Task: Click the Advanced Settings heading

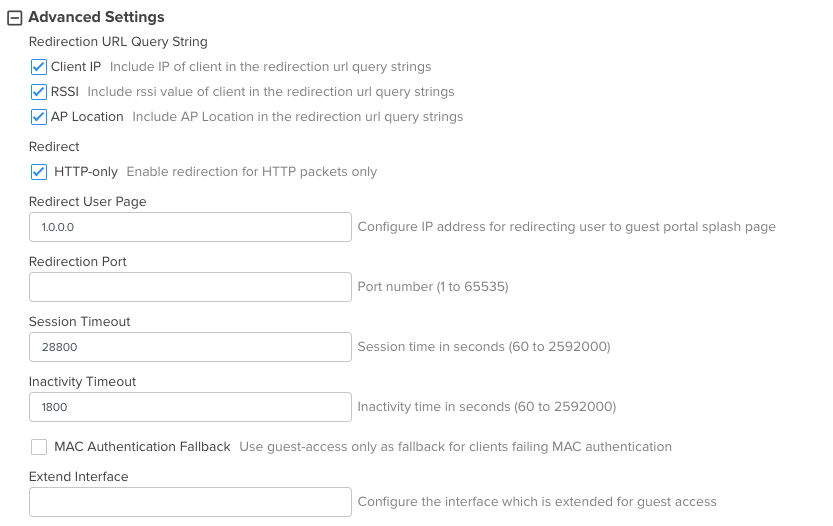Action: (96, 17)
